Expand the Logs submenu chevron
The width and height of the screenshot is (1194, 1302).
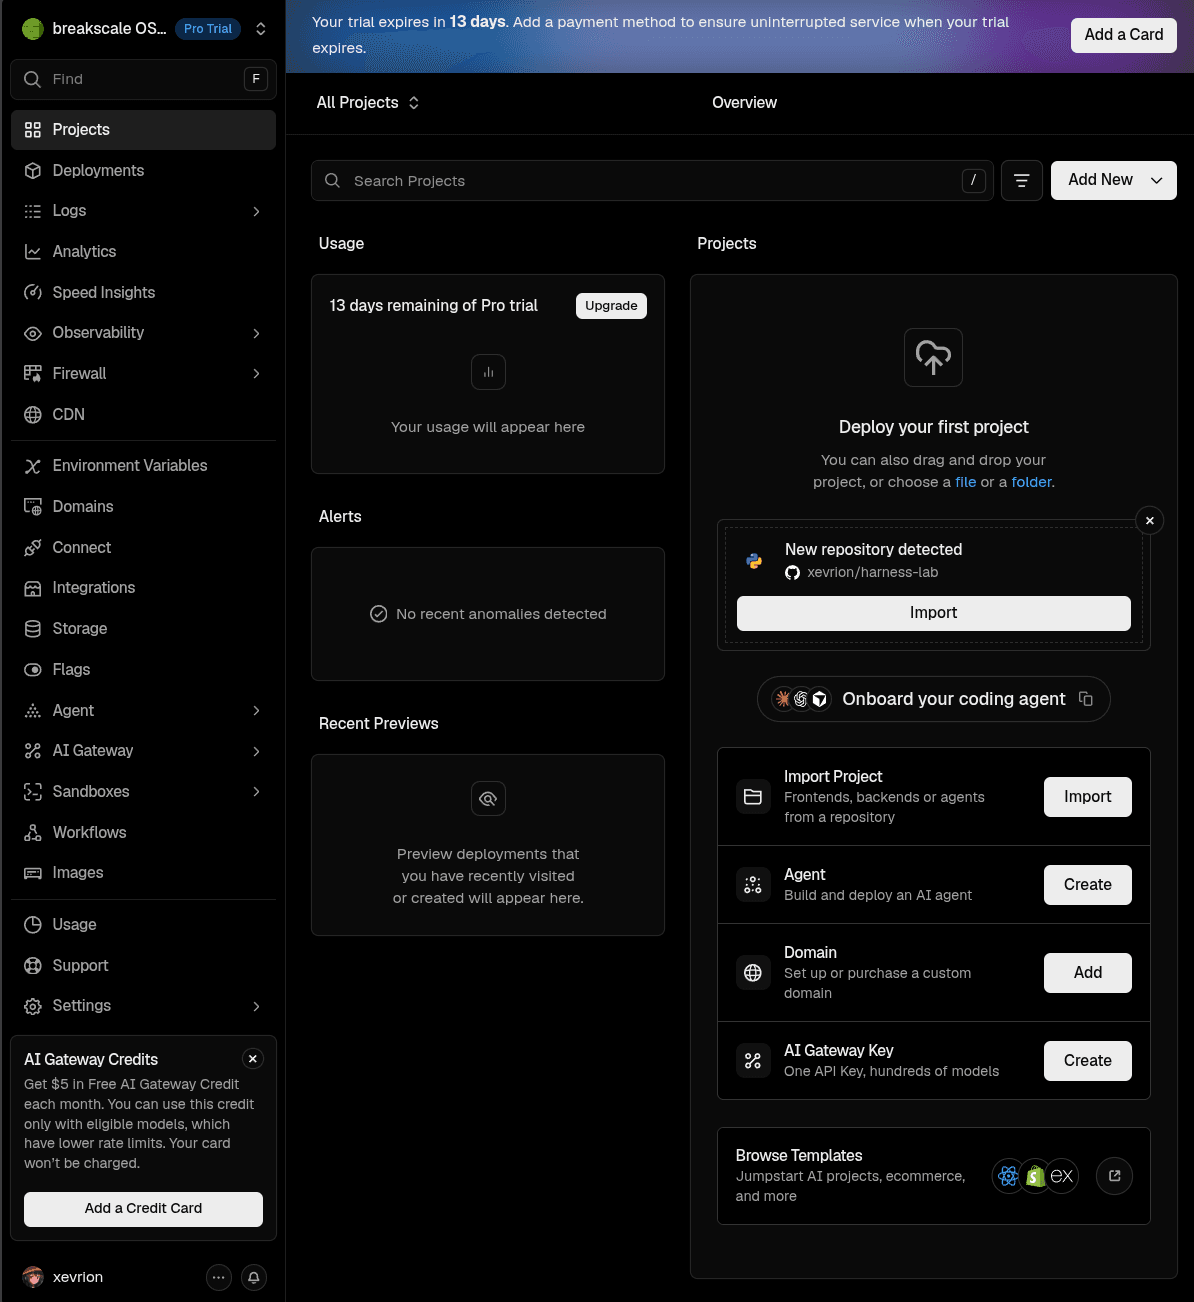pos(257,211)
